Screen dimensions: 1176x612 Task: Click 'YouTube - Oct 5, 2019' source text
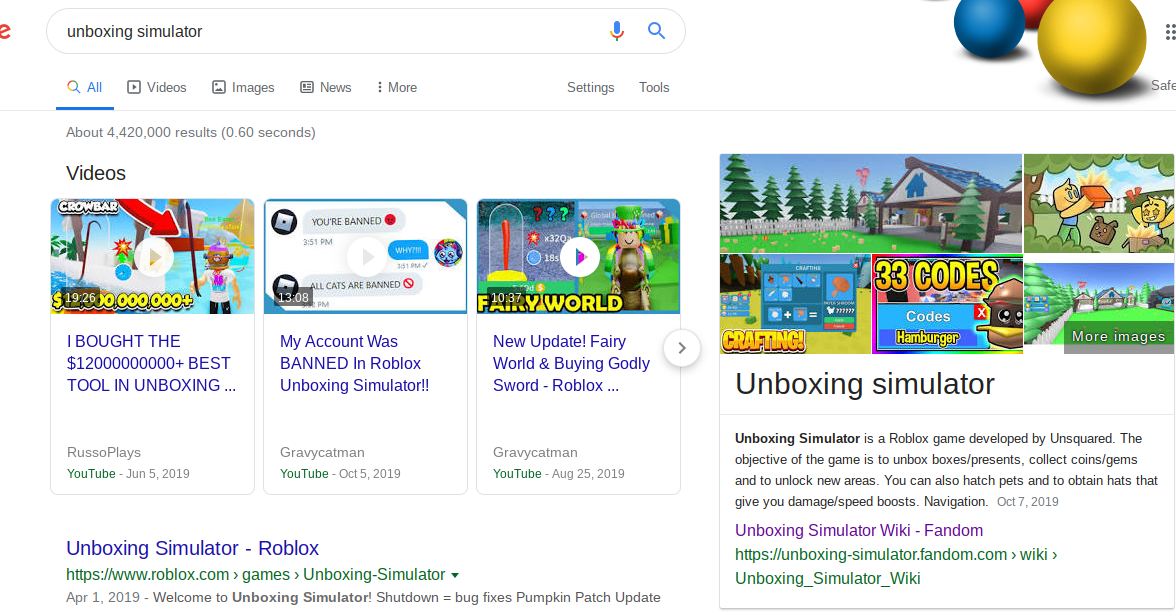(340, 474)
